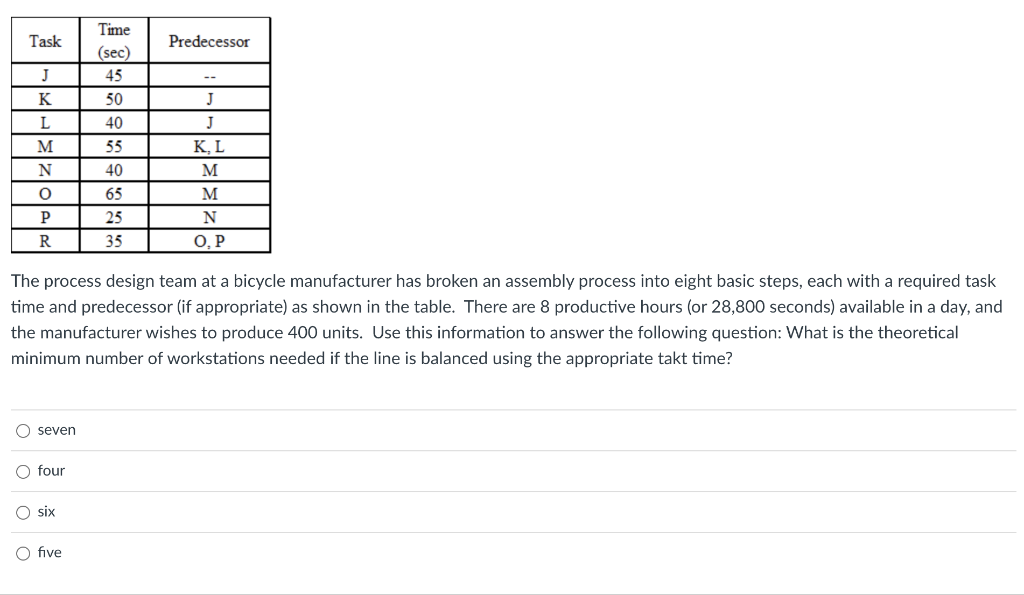
Task: Select the radio button for seven
Action: coord(23,430)
